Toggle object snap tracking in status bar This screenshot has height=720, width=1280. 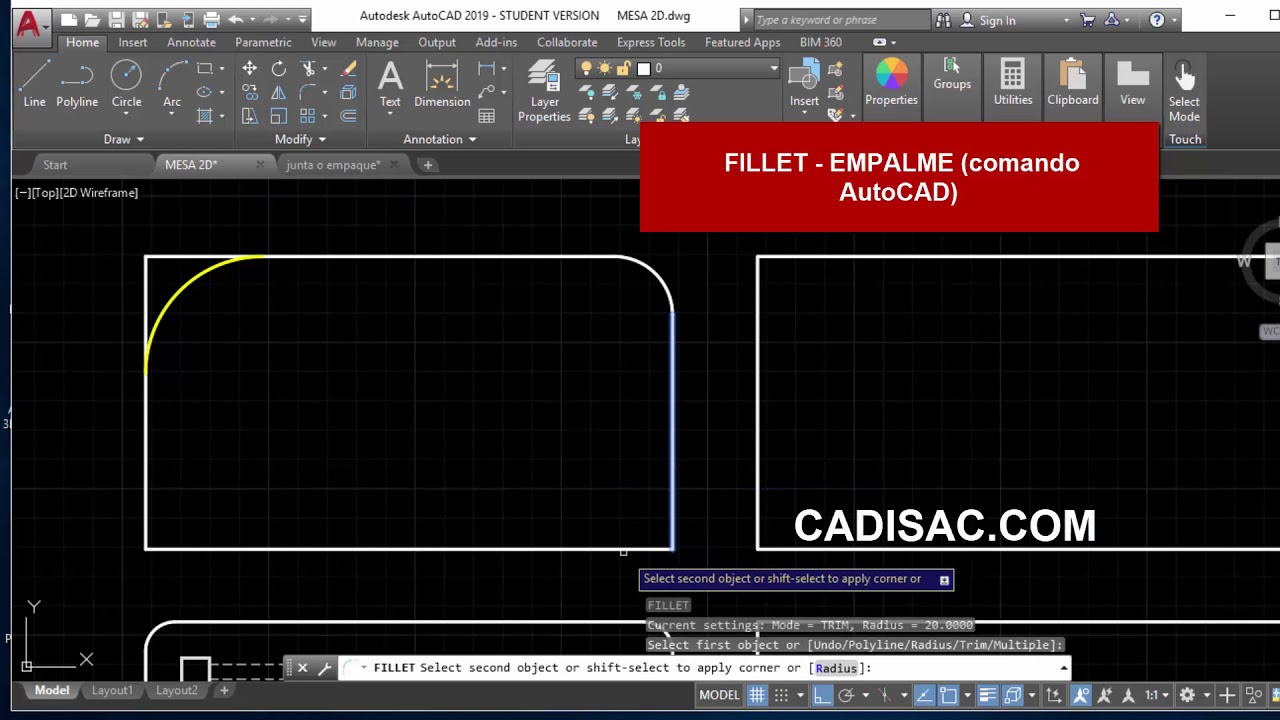[925, 695]
